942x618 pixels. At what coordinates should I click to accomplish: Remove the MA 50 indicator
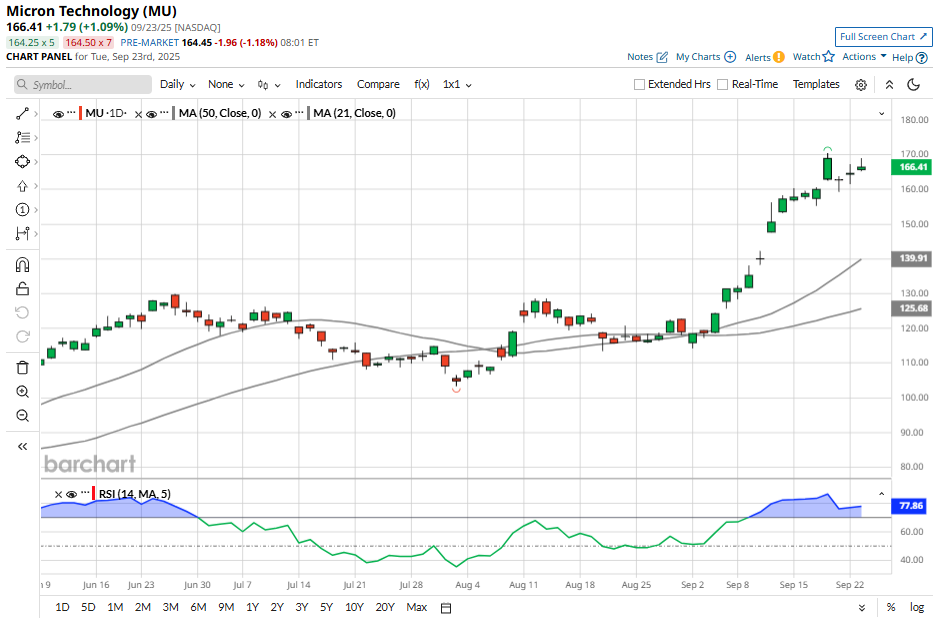click(x=138, y=114)
